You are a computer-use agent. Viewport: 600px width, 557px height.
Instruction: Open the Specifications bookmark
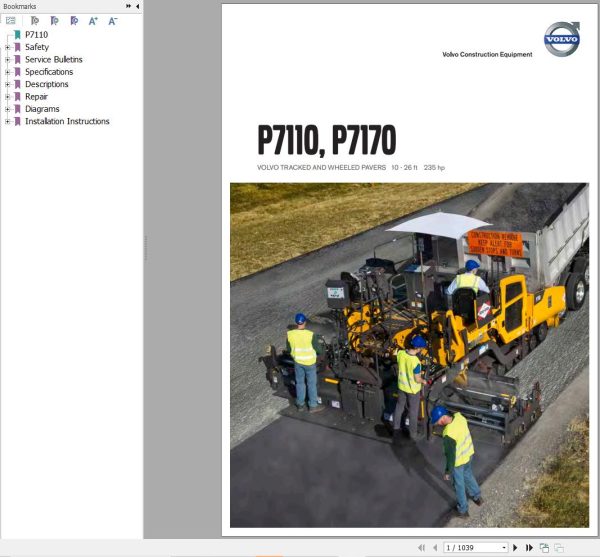click(x=49, y=72)
